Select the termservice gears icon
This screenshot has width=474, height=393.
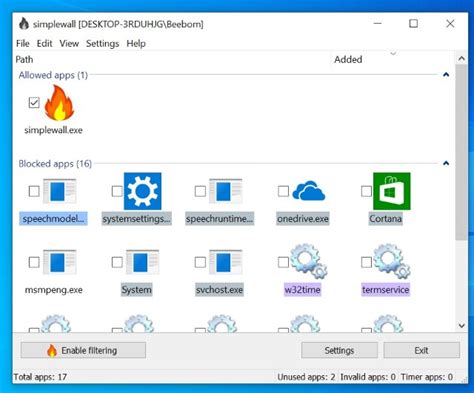click(392, 261)
